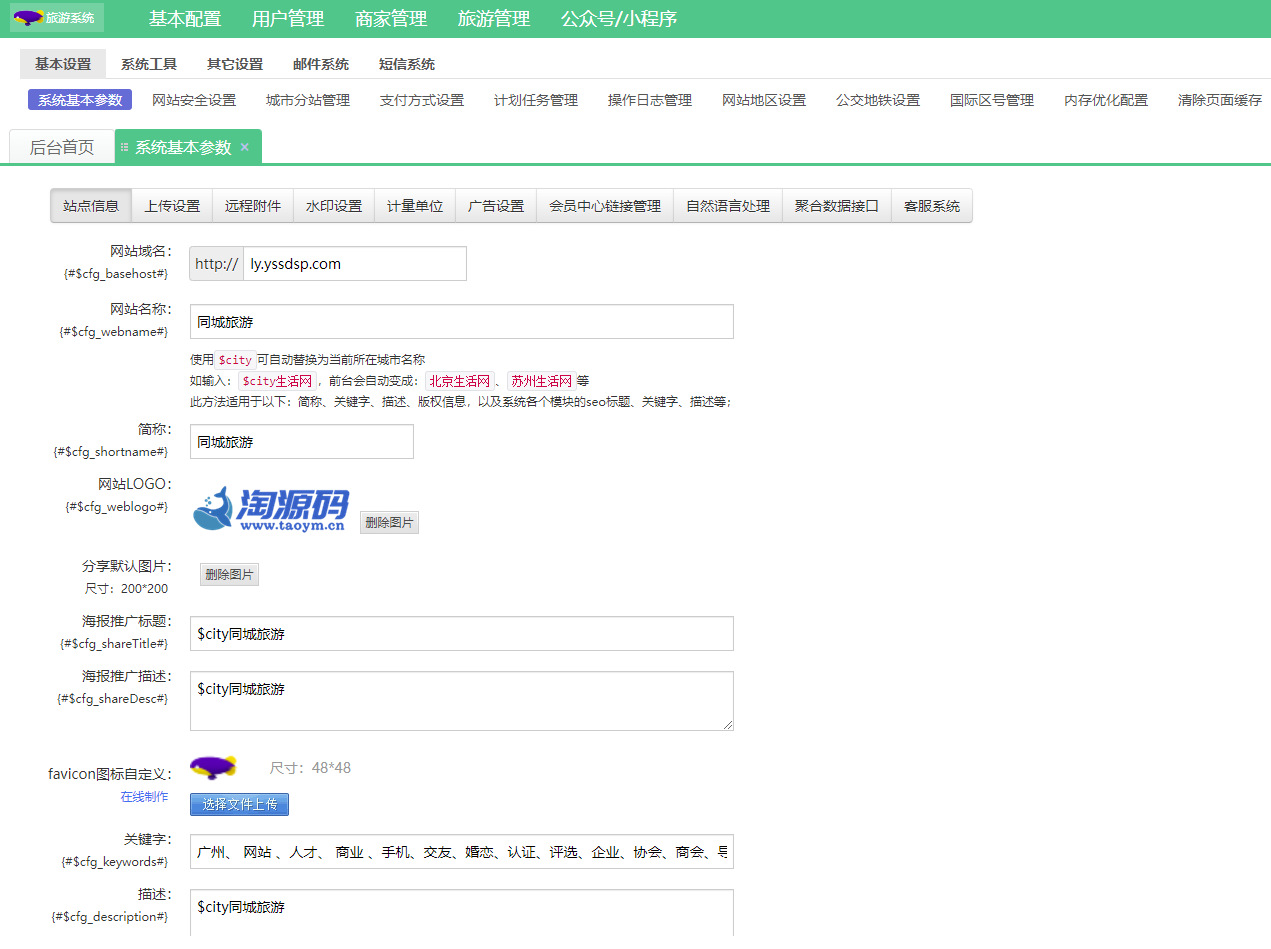Select the 其它设置 sub-menu tab
Image resolution: width=1271 pixels, height=949 pixels.
click(235, 64)
